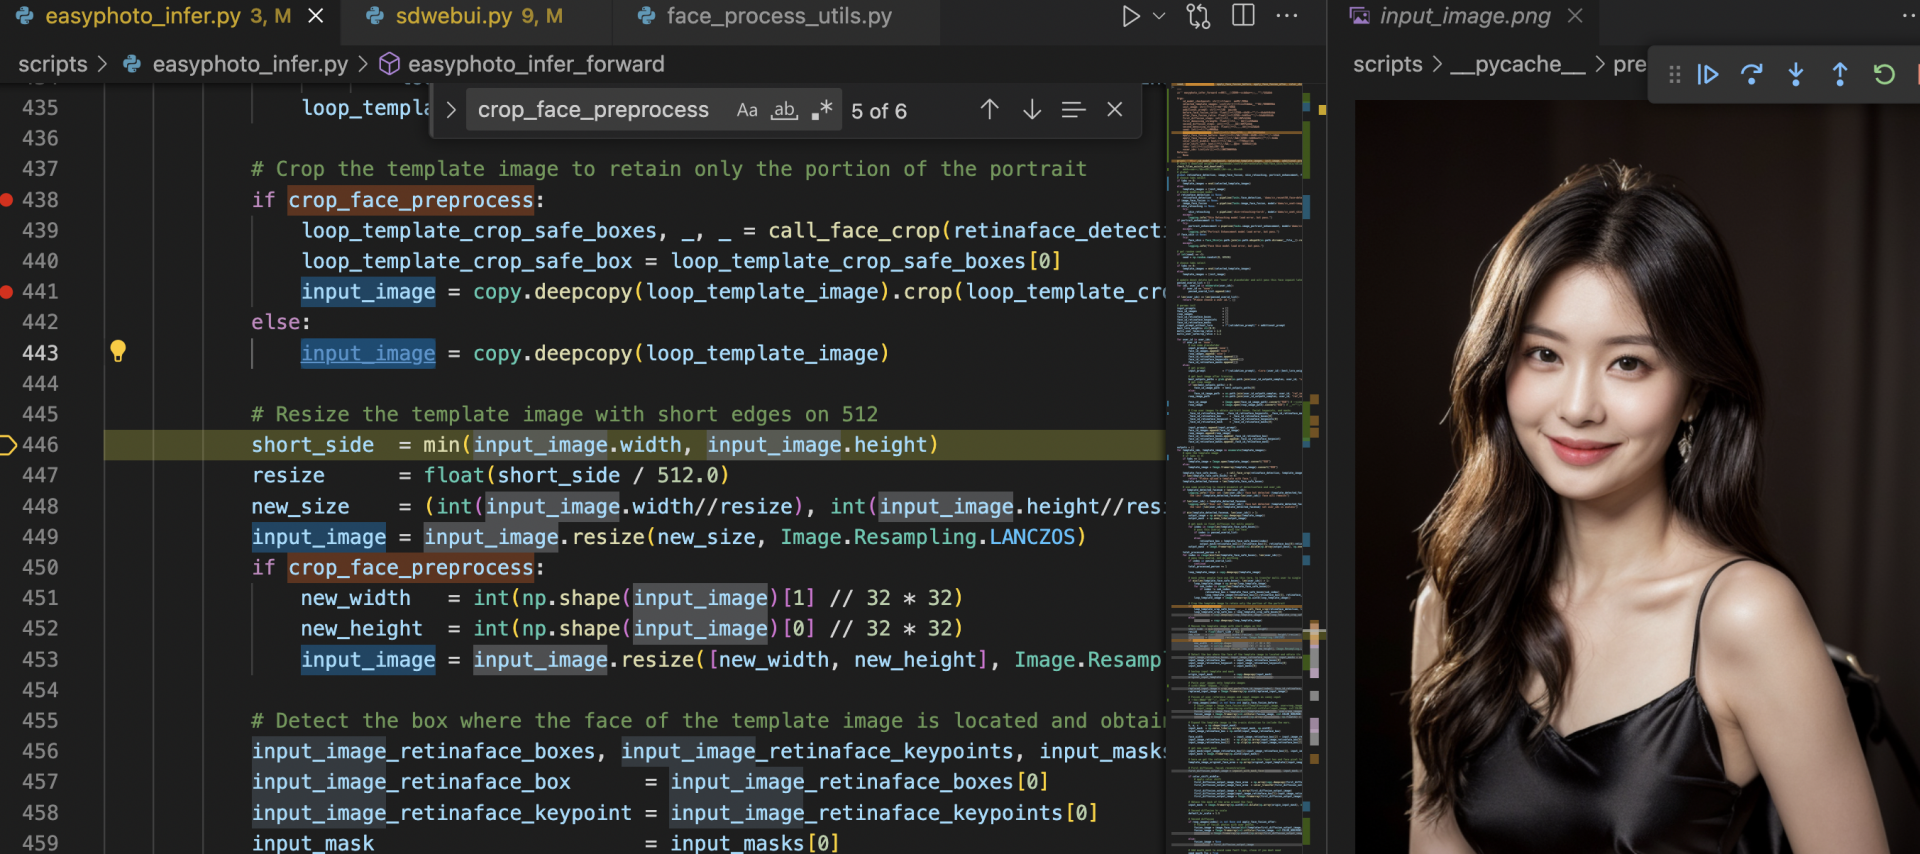Toggle breakpoint on line 441

pos(6,292)
